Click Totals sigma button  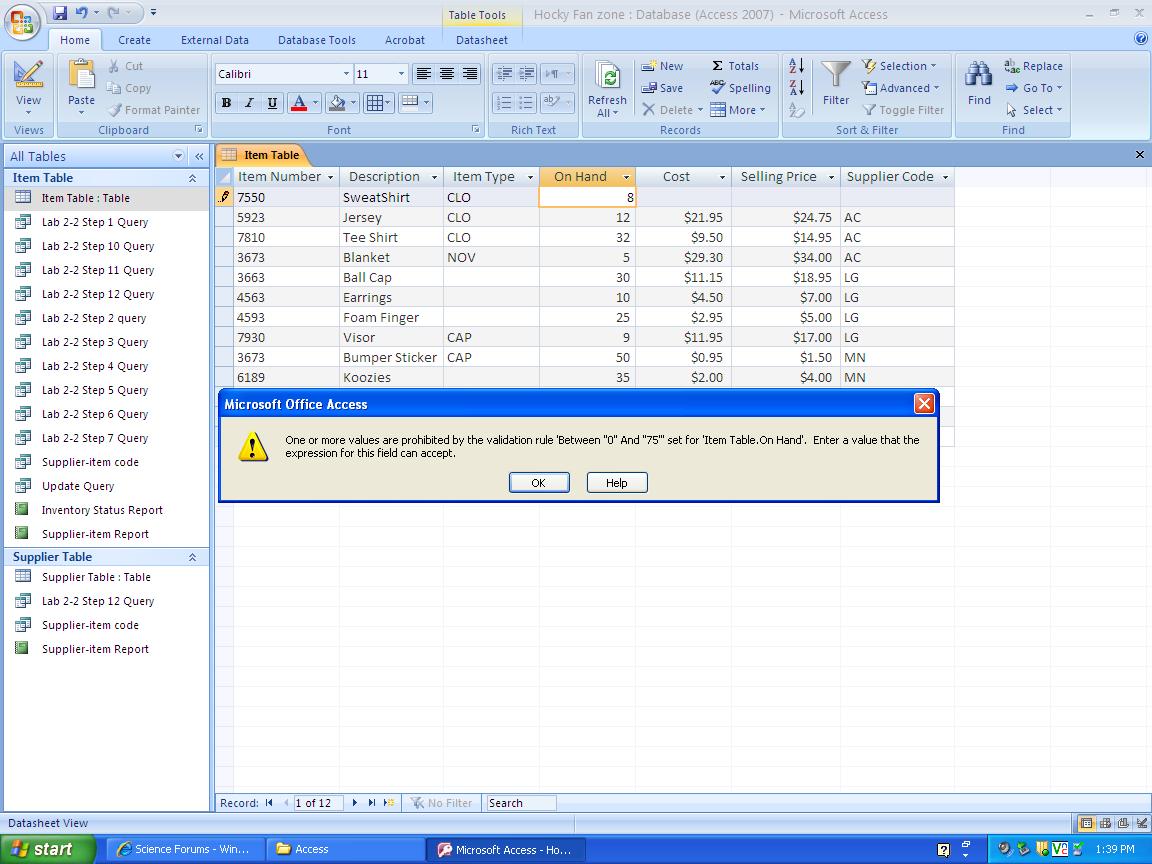pyautogui.click(x=735, y=66)
